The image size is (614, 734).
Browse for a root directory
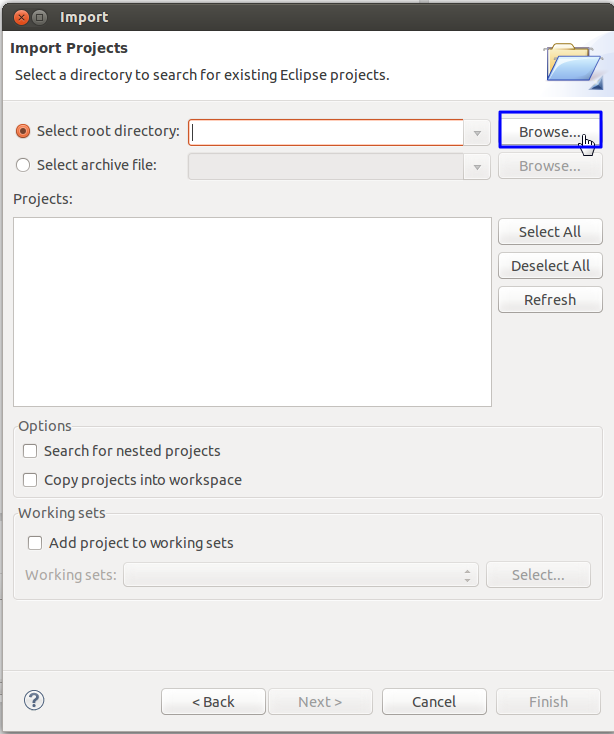(x=549, y=132)
